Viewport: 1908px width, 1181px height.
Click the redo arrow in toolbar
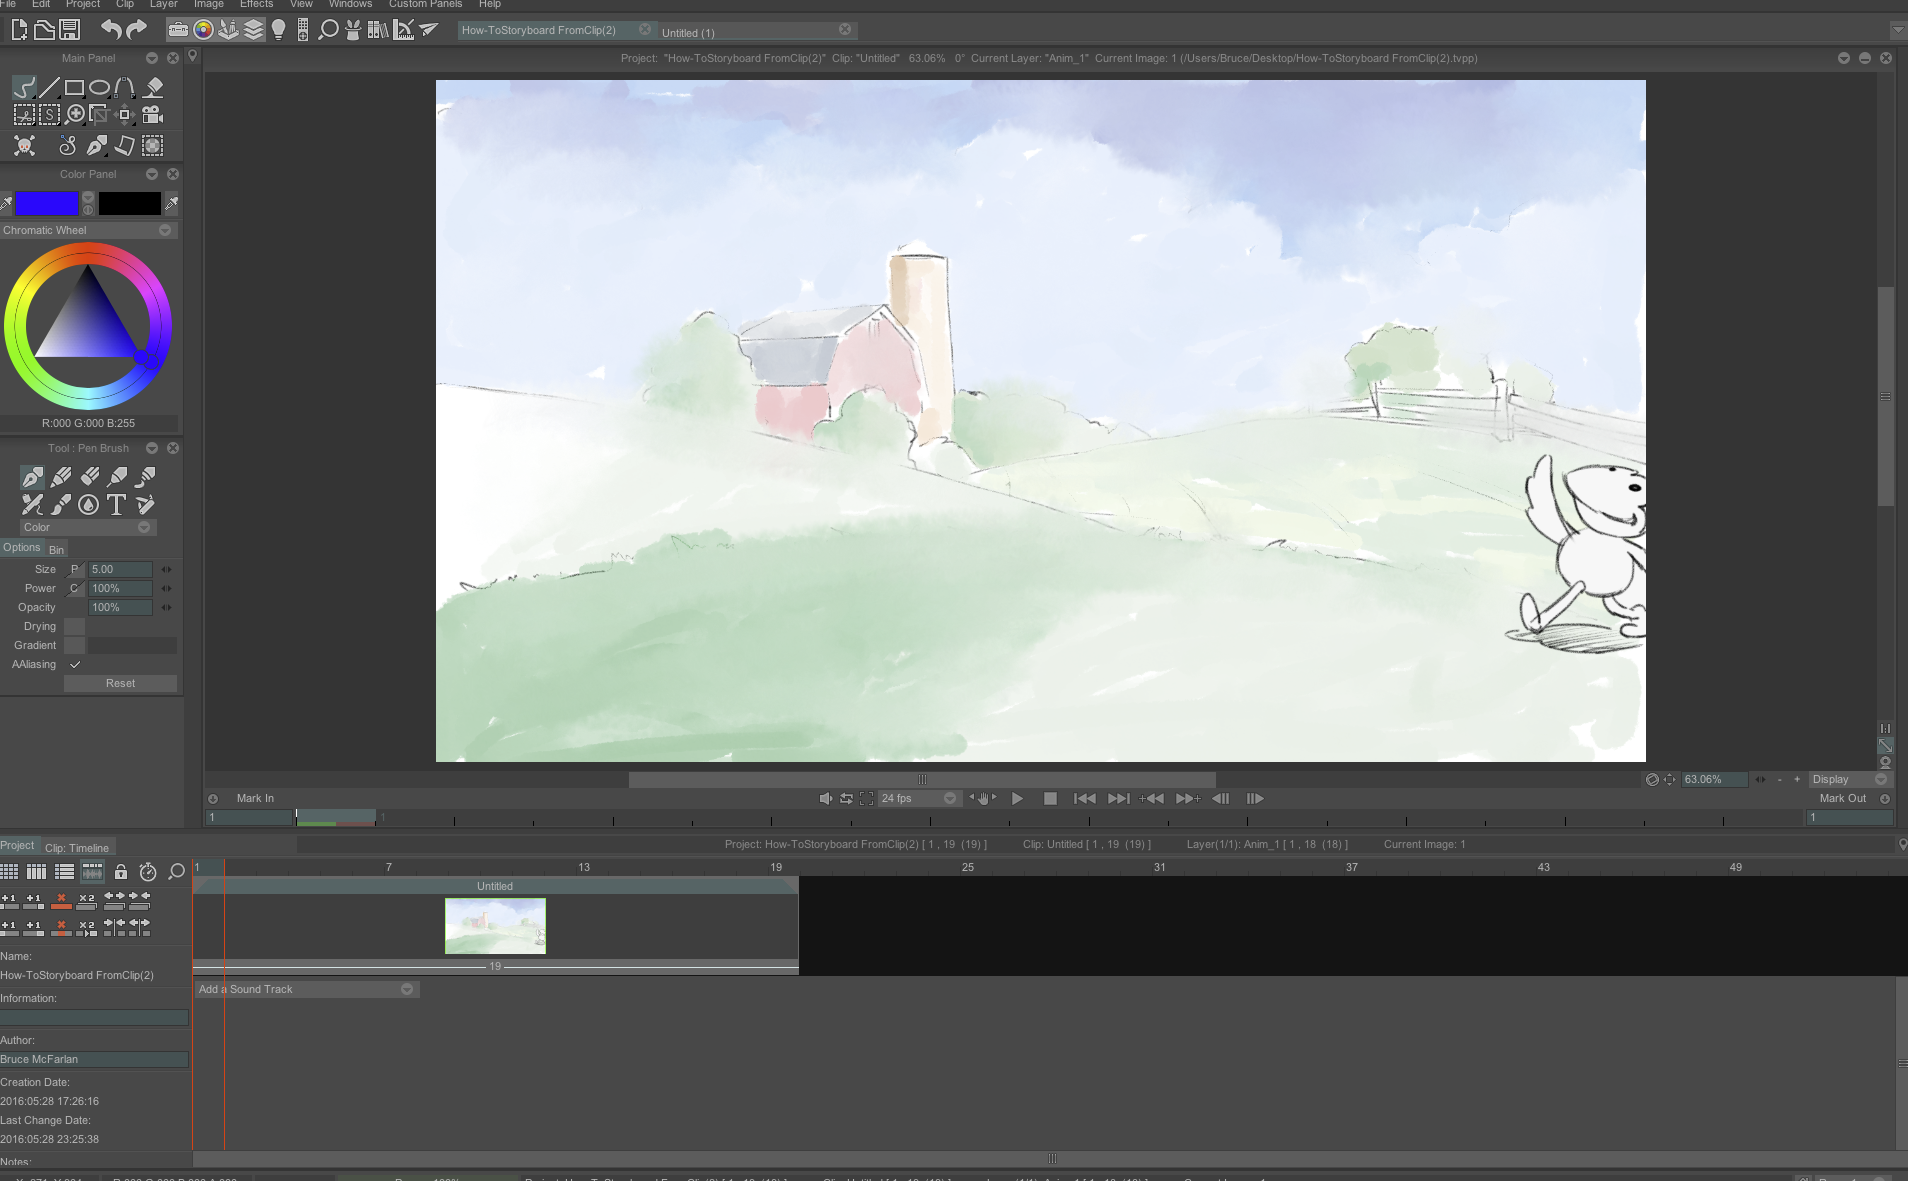pyautogui.click(x=137, y=30)
